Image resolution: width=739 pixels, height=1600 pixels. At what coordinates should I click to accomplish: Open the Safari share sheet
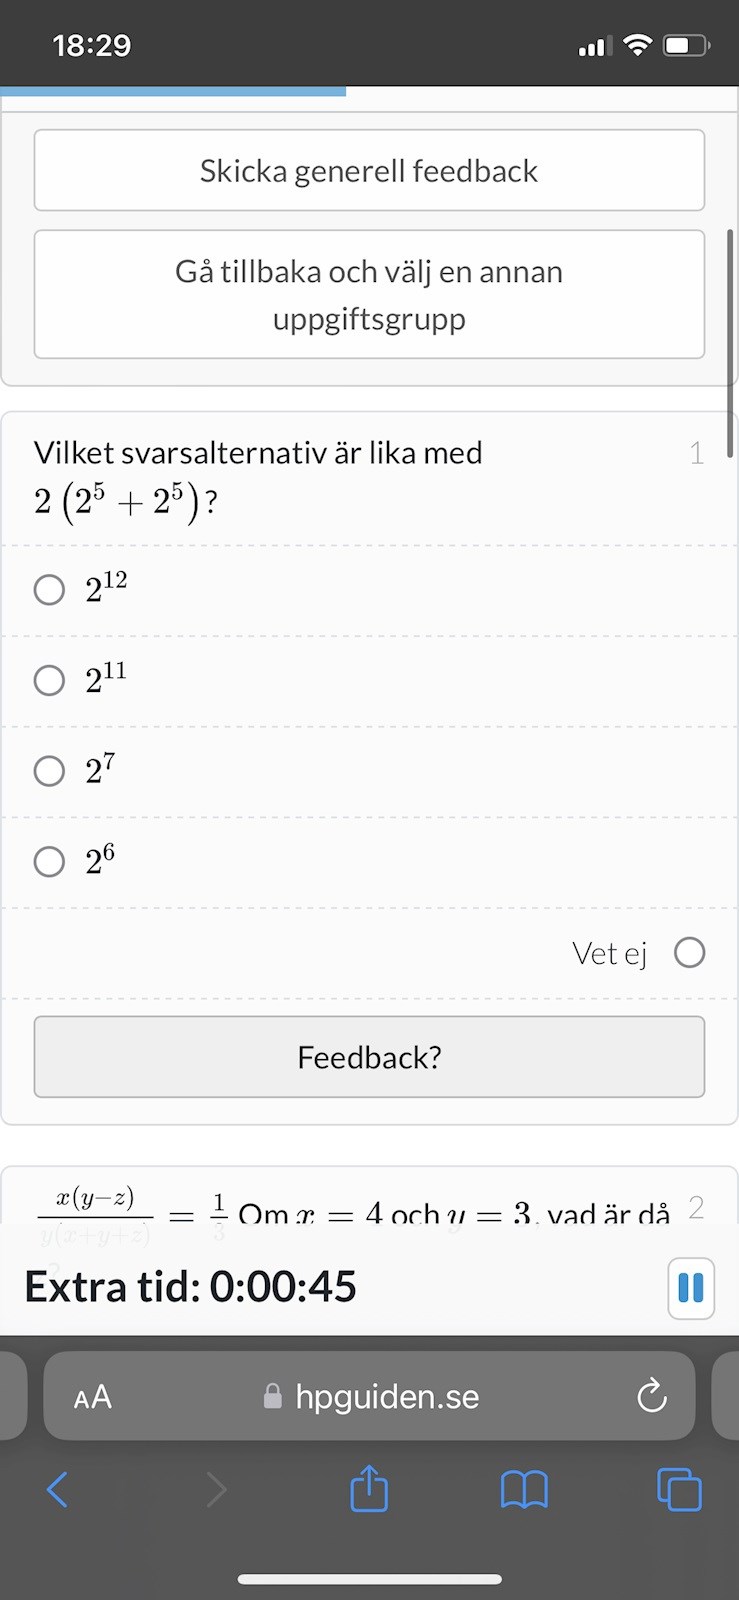[369, 1488]
